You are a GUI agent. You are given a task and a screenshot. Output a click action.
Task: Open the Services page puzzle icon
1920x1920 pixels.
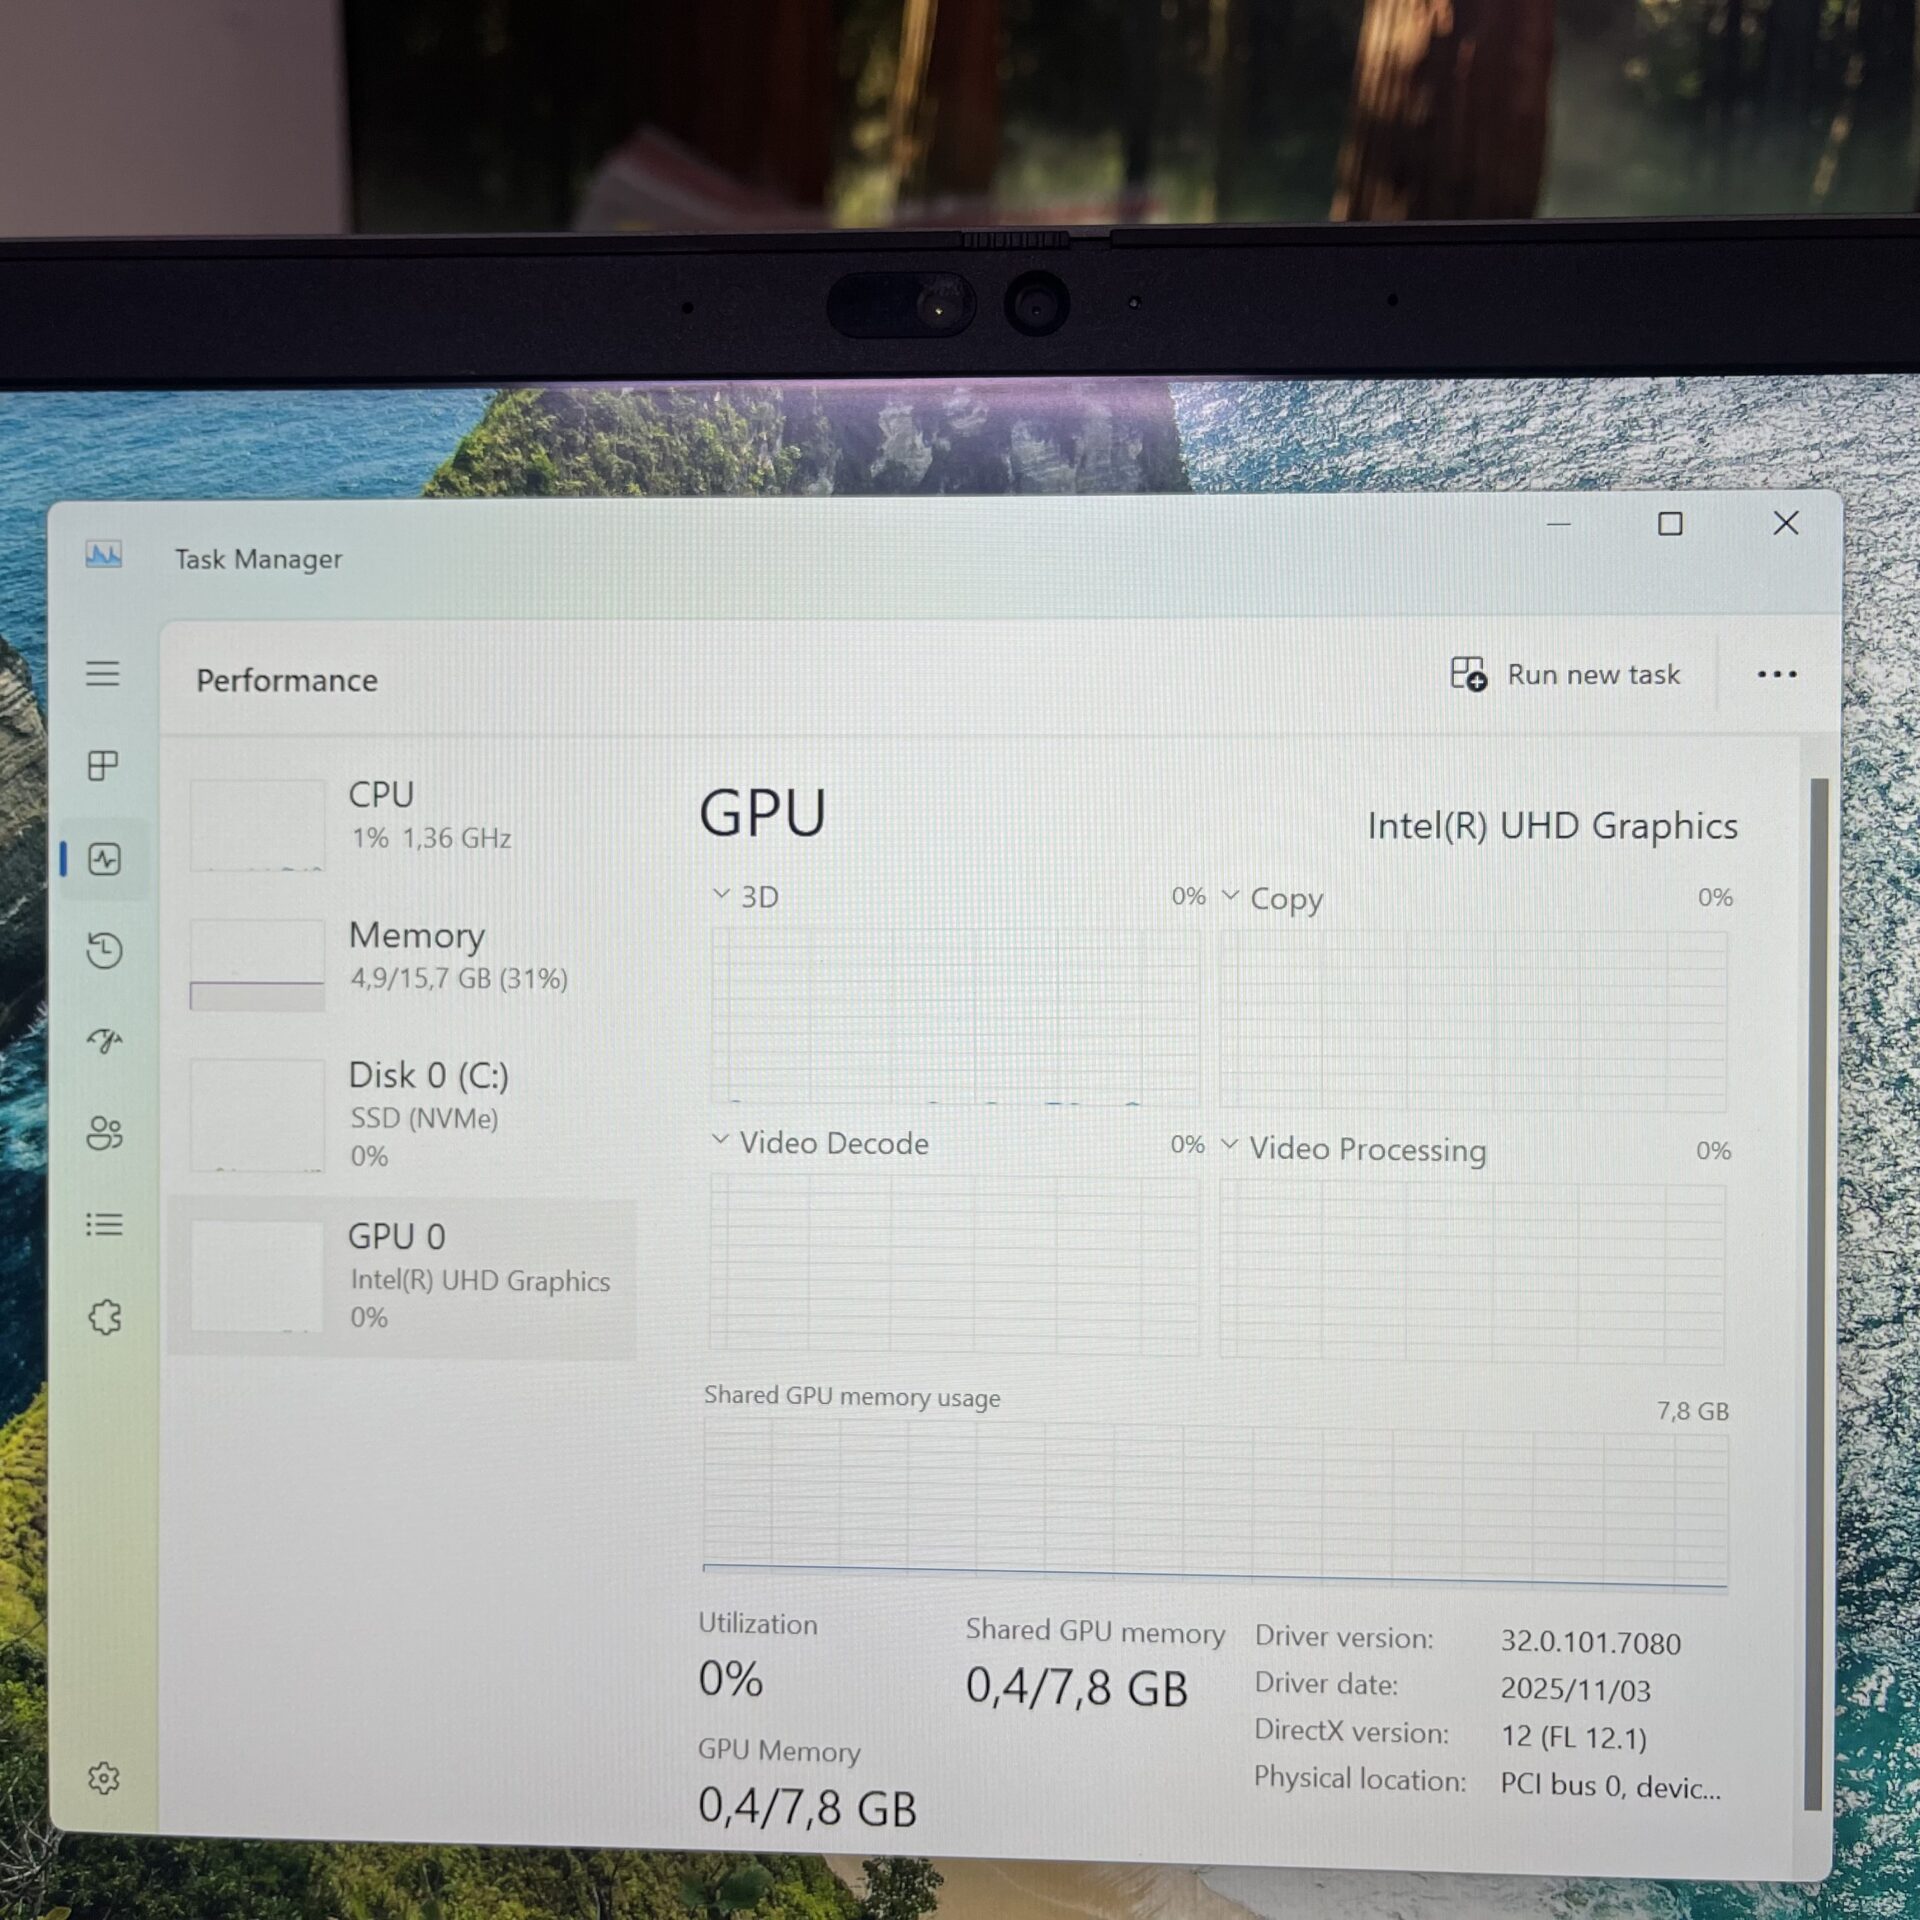tap(105, 1317)
